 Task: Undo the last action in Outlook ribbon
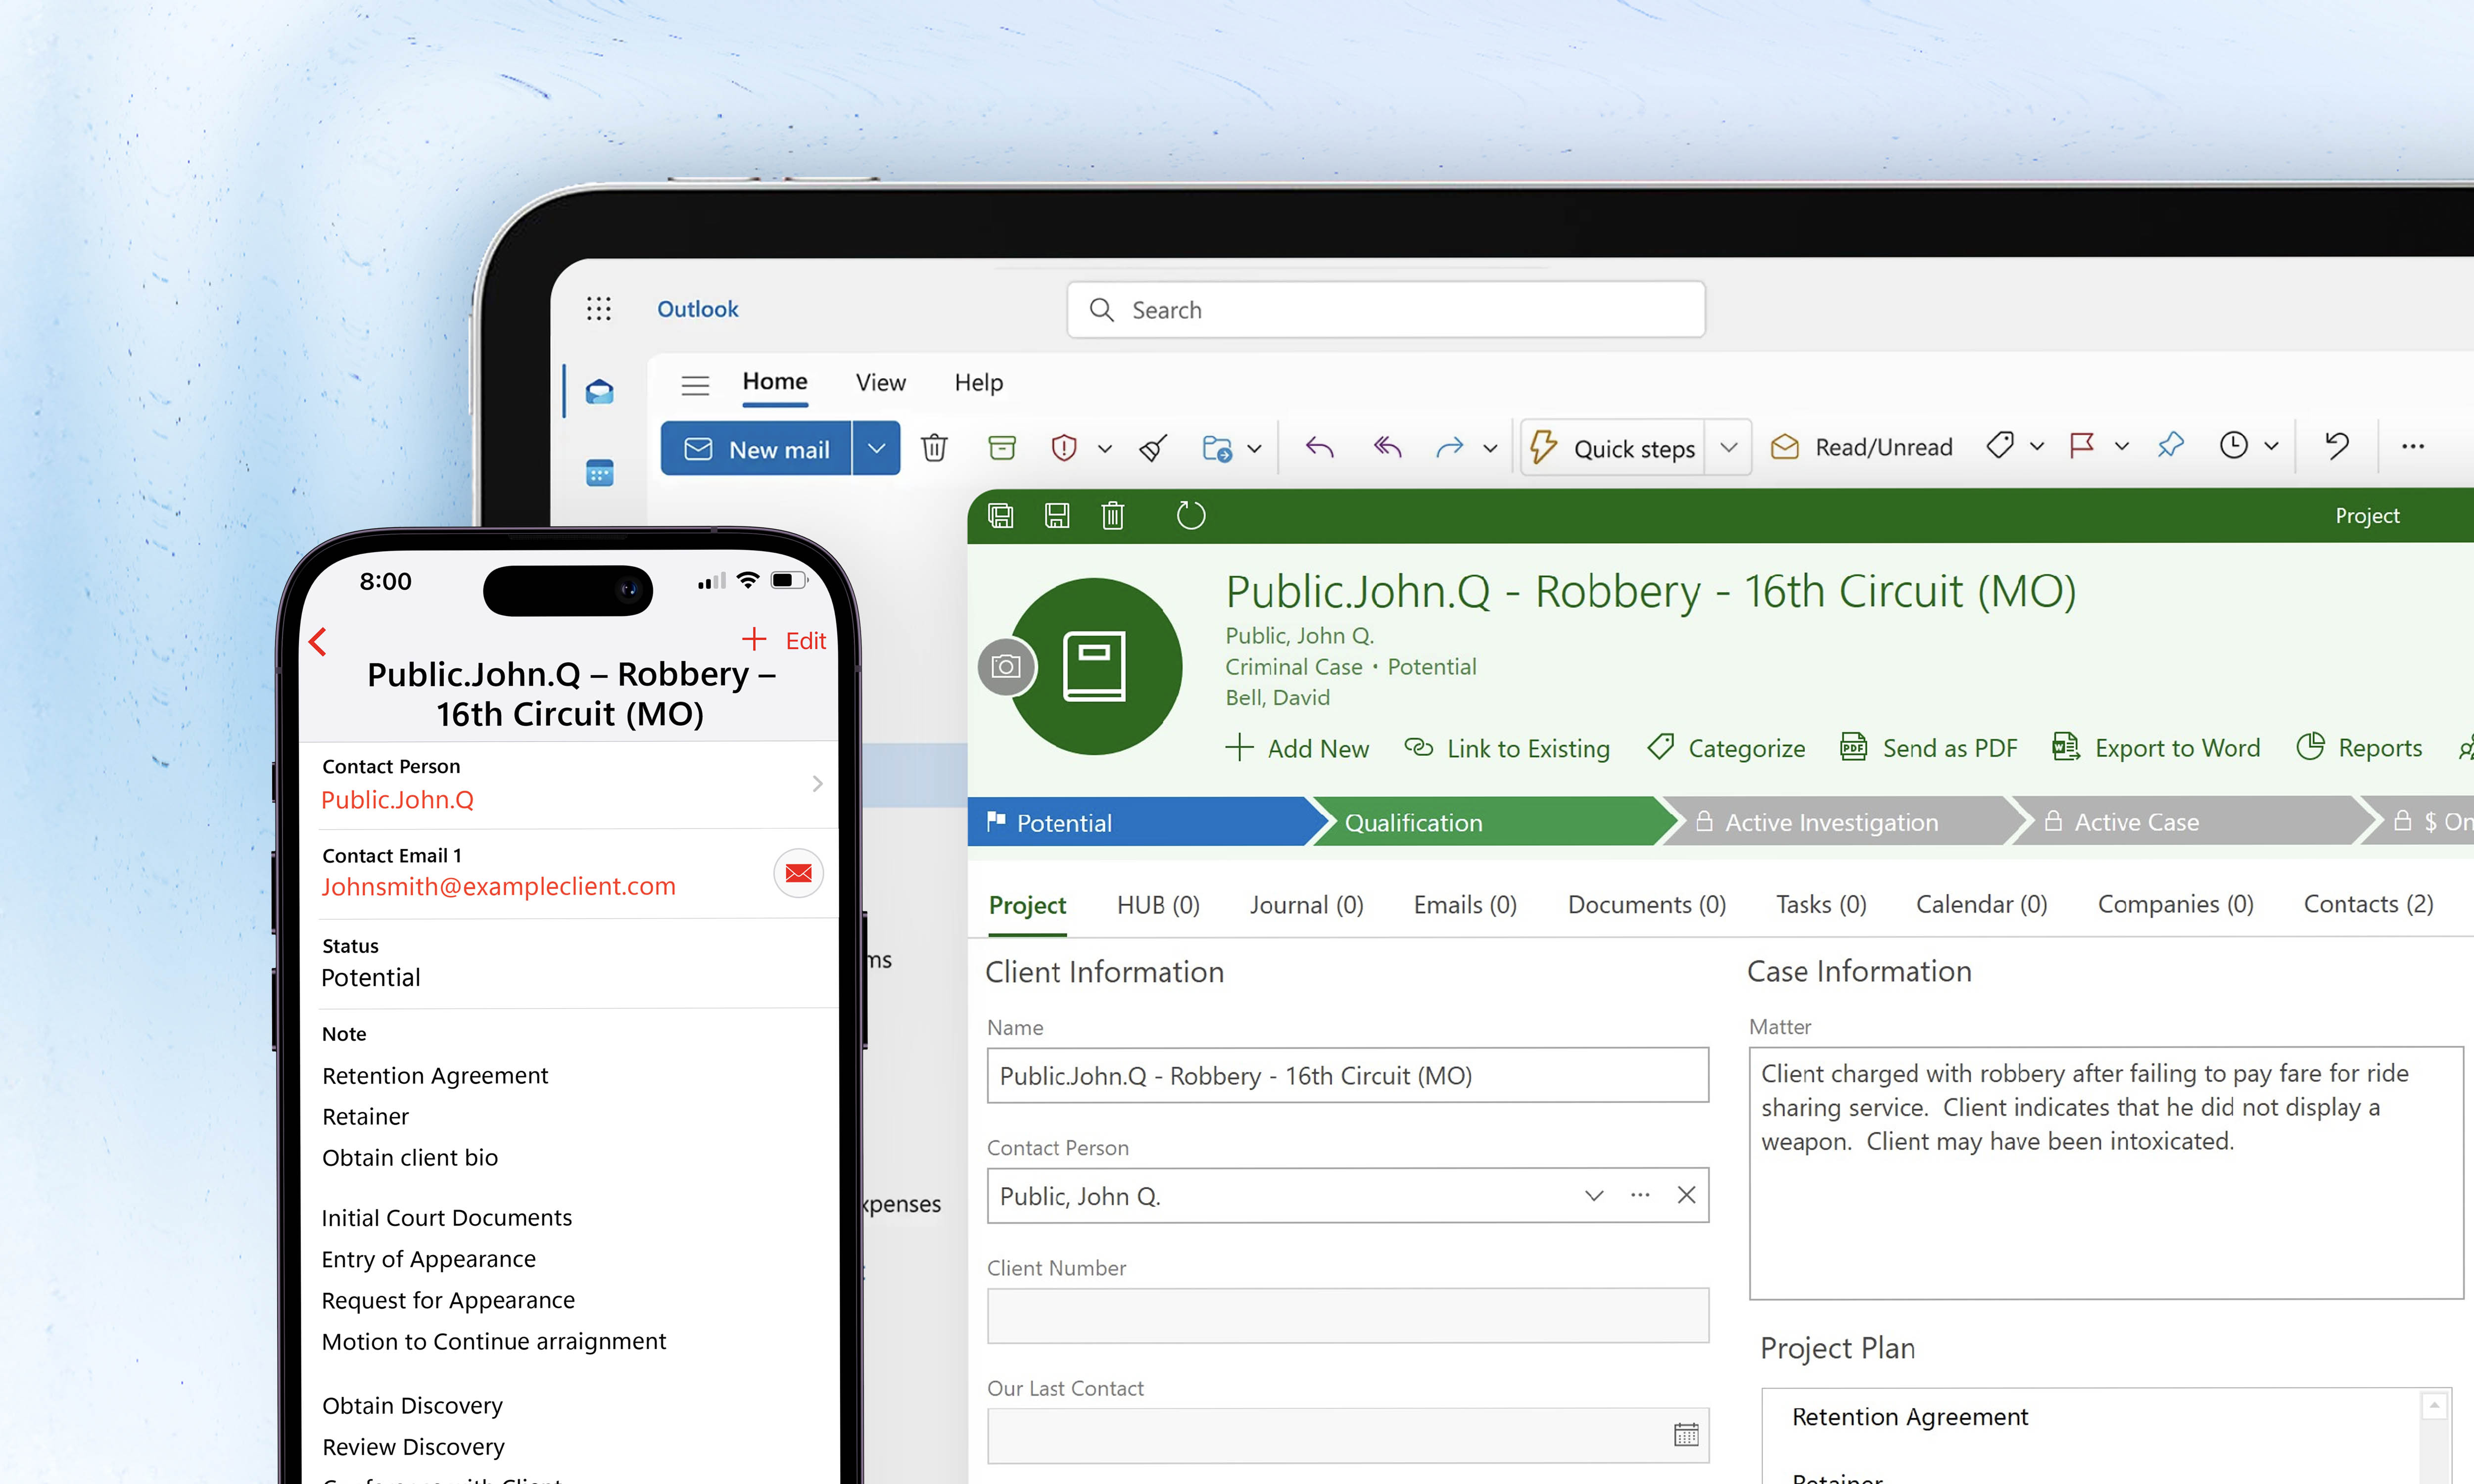click(2336, 446)
